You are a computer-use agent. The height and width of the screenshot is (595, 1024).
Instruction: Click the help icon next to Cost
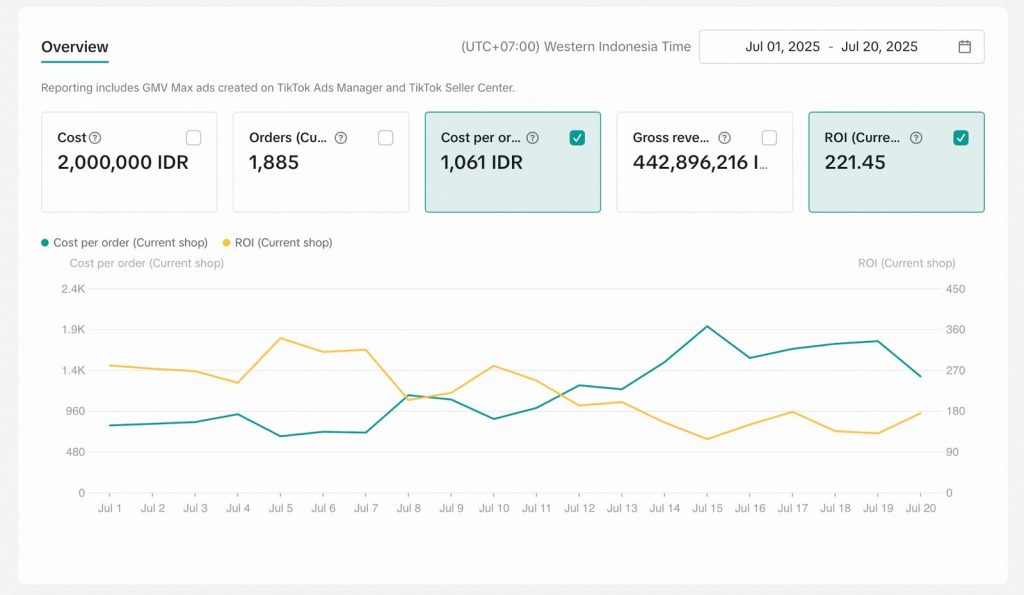point(95,138)
